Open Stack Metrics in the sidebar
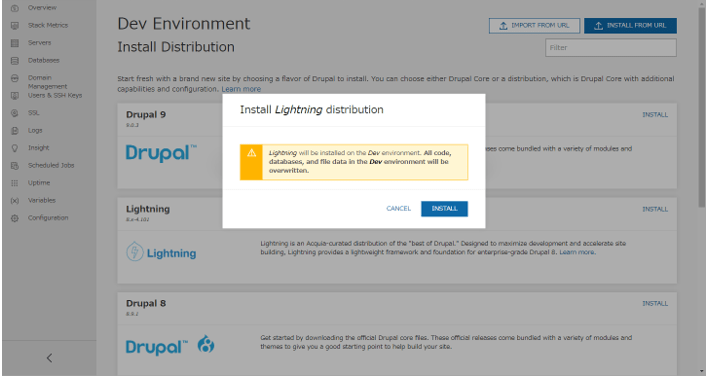Screen dimensions: 706x376 (x=48, y=25)
